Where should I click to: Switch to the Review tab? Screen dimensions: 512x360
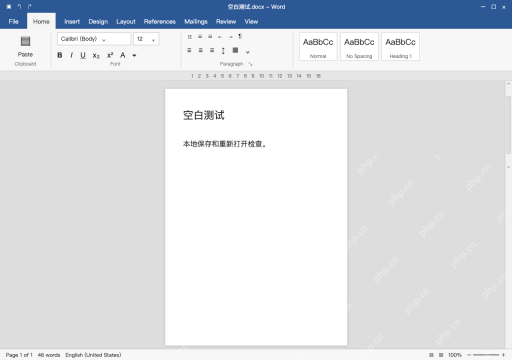click(226, 22)
